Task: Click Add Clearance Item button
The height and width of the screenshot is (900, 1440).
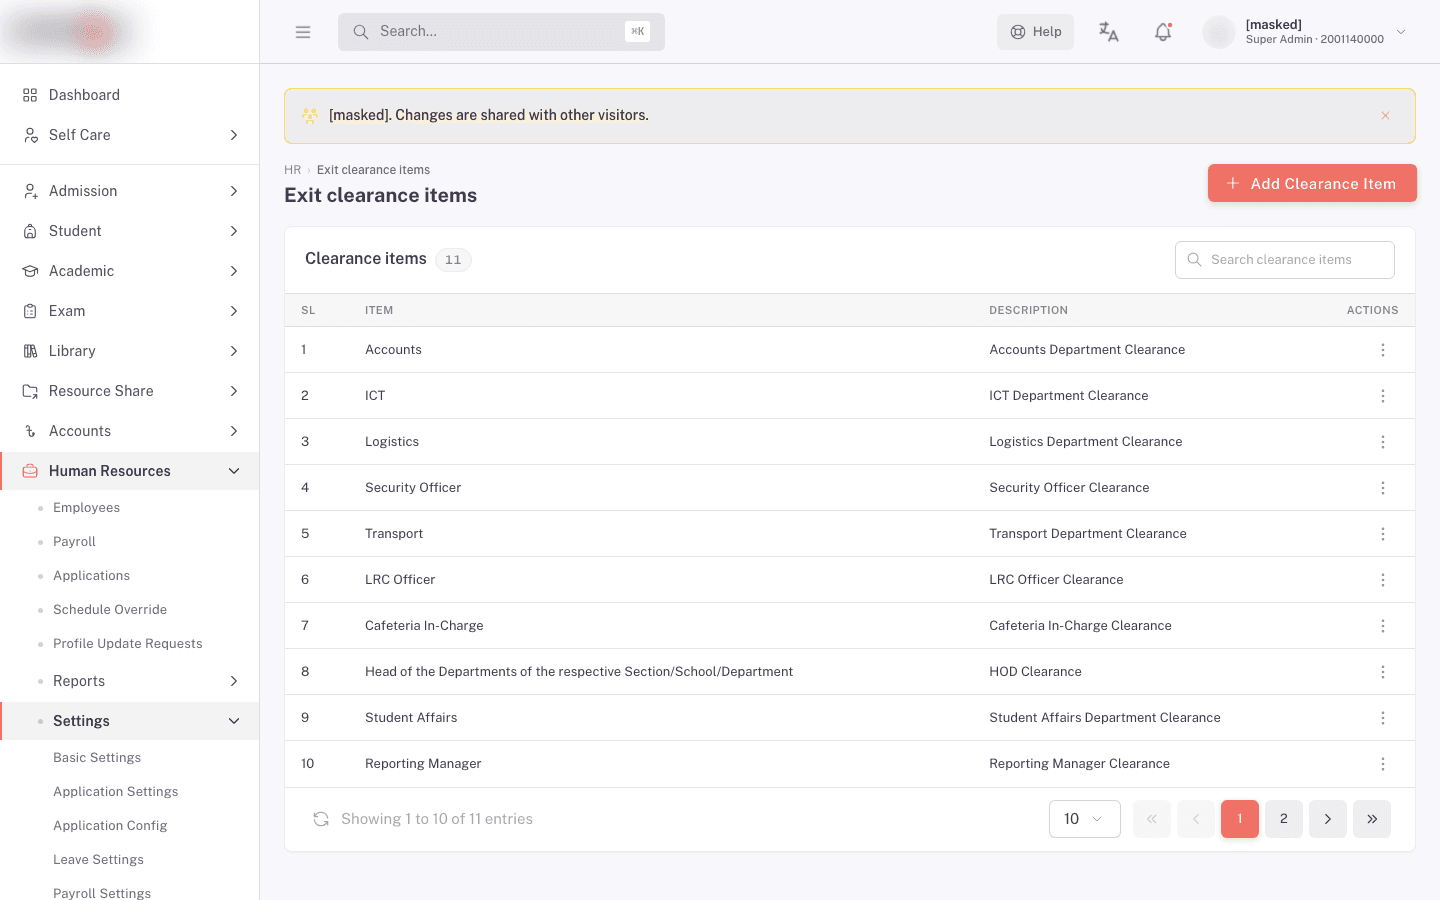Action: 1312,183
